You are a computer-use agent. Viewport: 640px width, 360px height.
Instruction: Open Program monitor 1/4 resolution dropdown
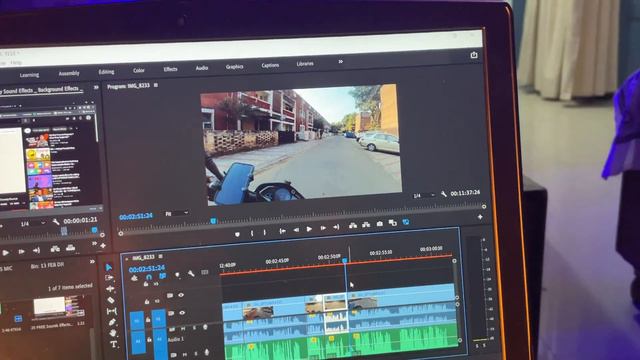coord(424,196)
